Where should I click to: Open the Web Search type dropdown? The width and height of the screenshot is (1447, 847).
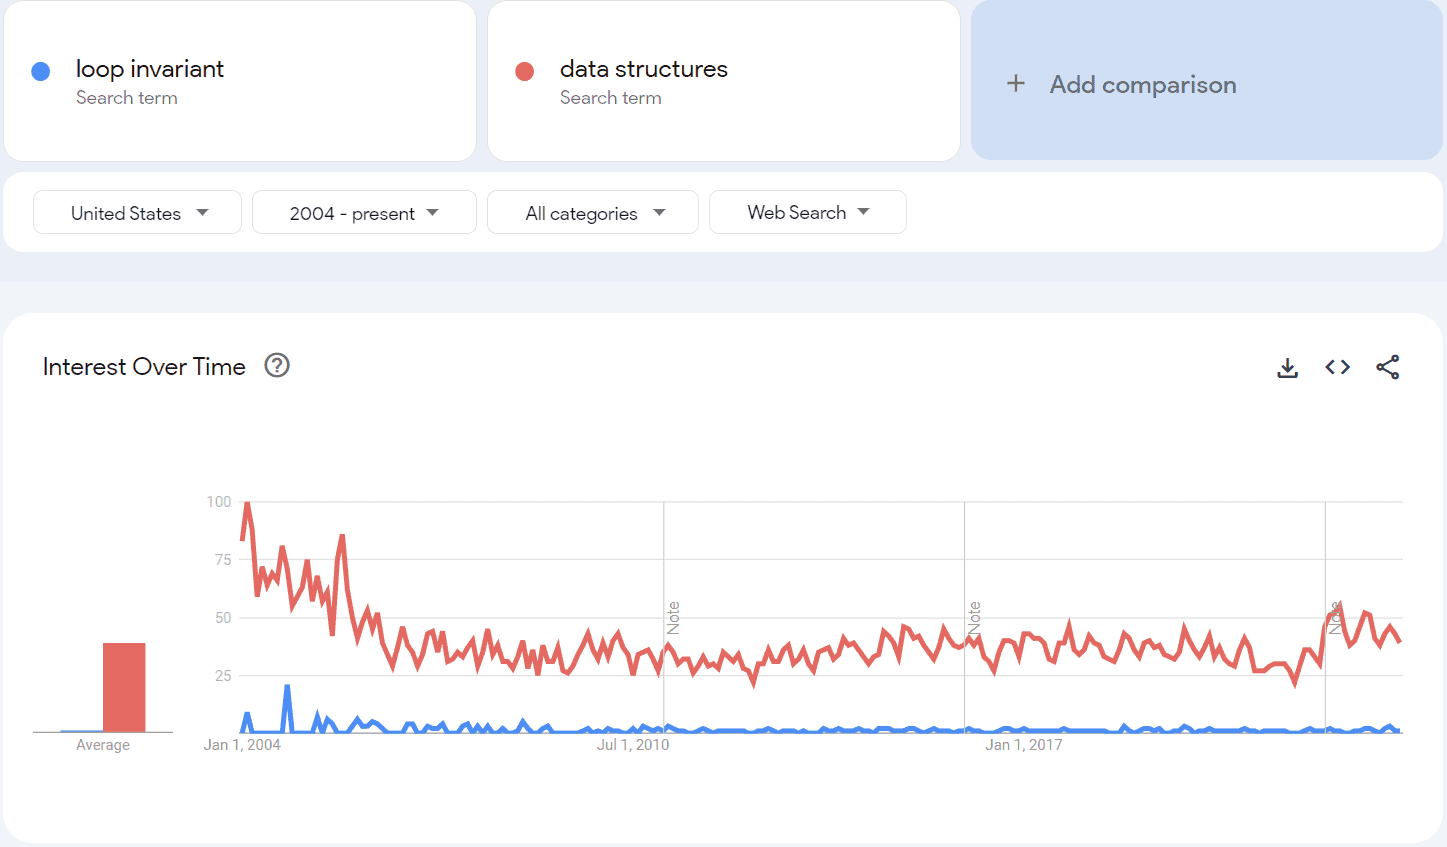coord(807,212)
